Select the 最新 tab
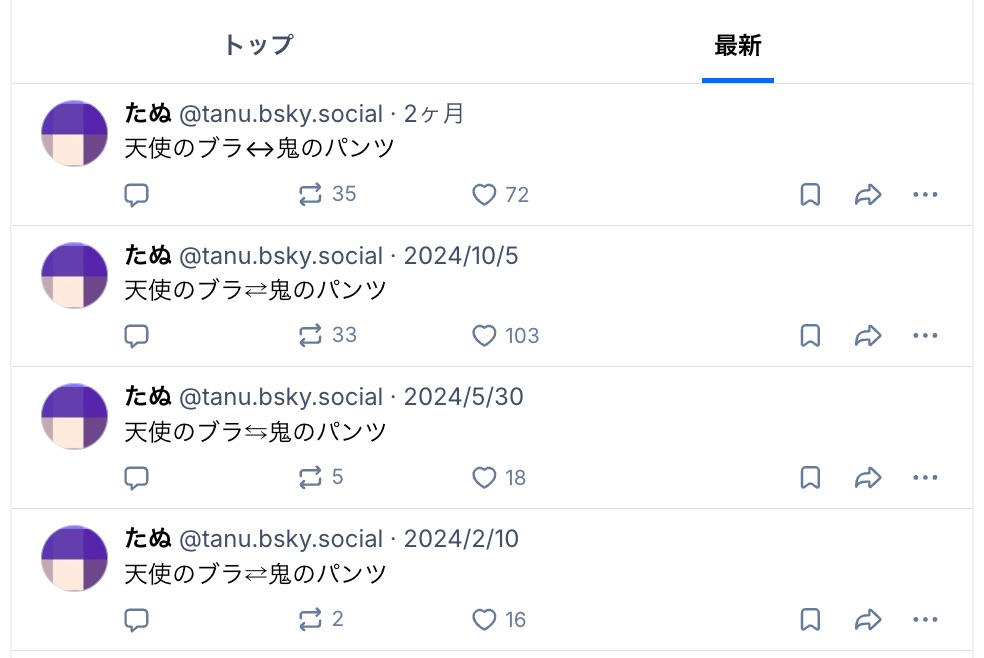The width and height of the screenshot is (984, 658). coord(738,45)
